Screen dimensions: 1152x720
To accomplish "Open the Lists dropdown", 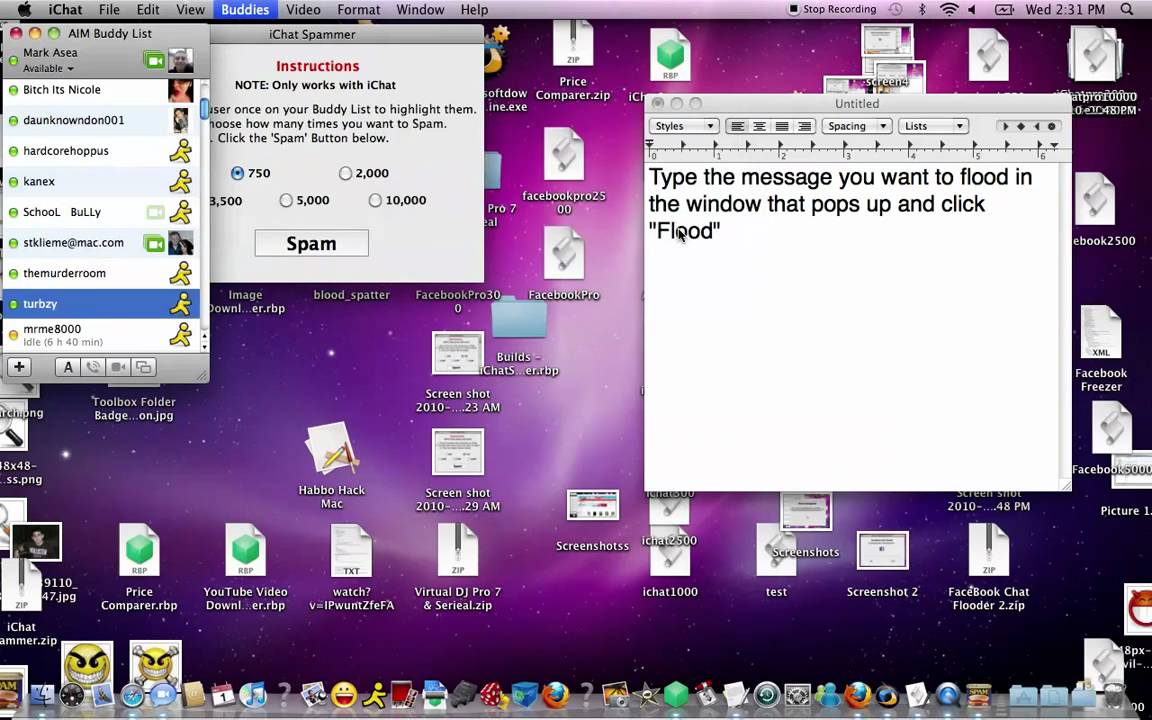I will [x=933, y=126].
